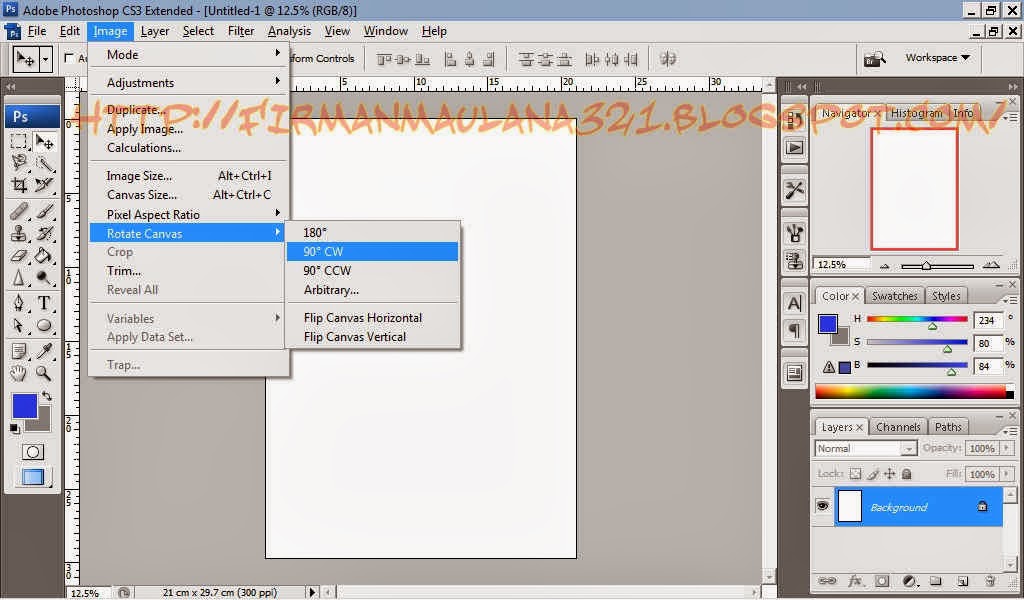Choose Flip Canvas Horizontal
Screen dimensions: 1024x600
coord(372,318)
